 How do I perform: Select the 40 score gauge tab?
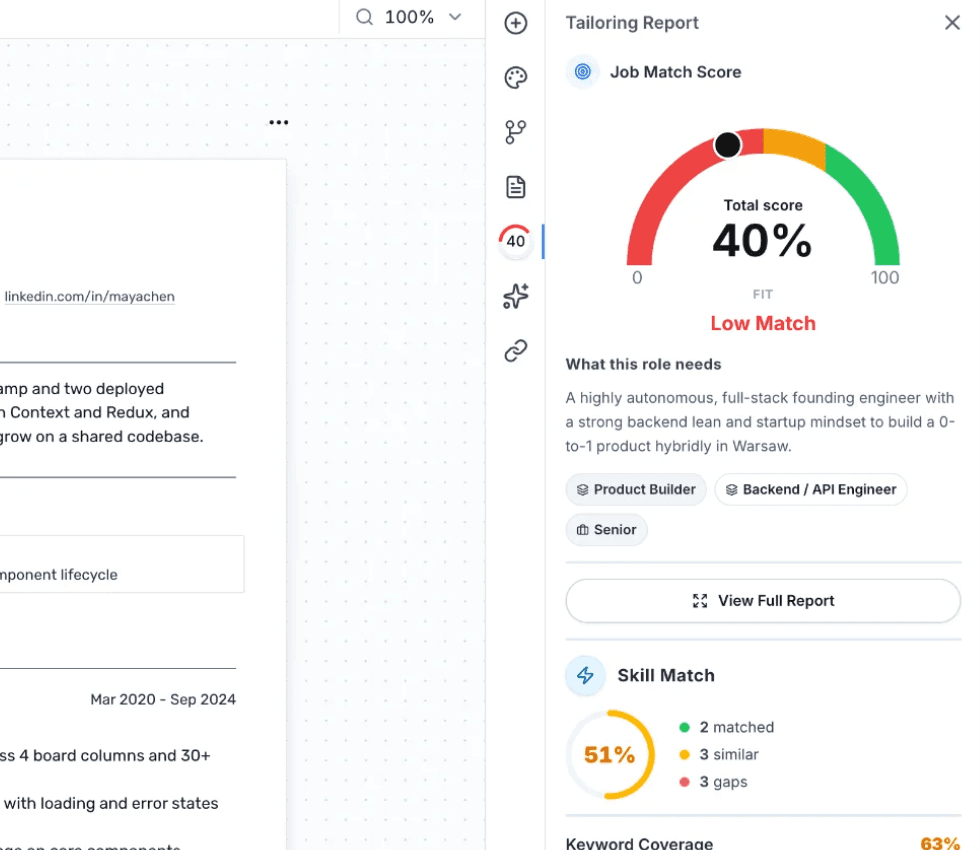[x=516, y=241]
